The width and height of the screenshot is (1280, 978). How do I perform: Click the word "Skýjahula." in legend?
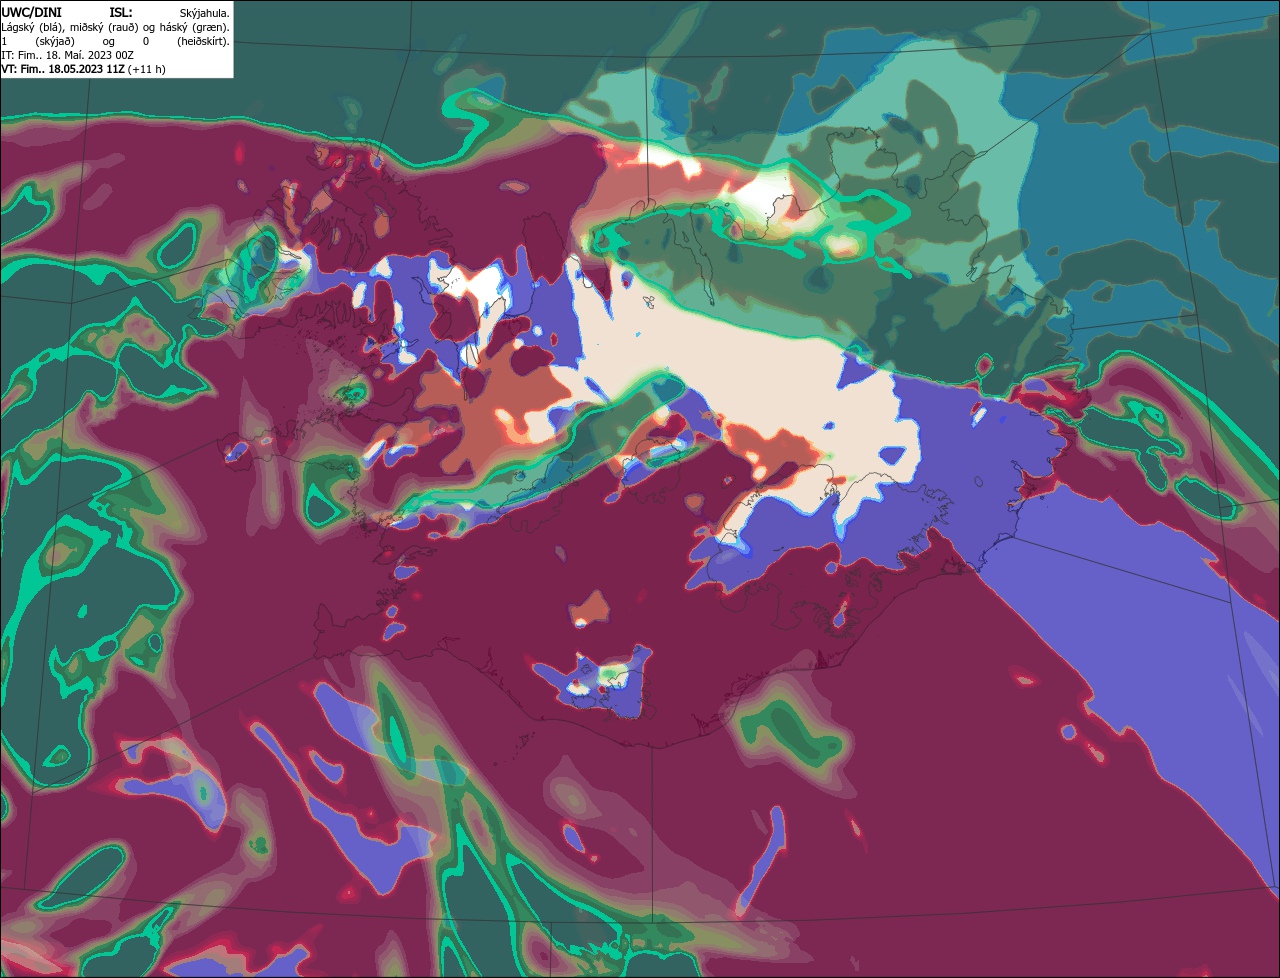[205, 14]
